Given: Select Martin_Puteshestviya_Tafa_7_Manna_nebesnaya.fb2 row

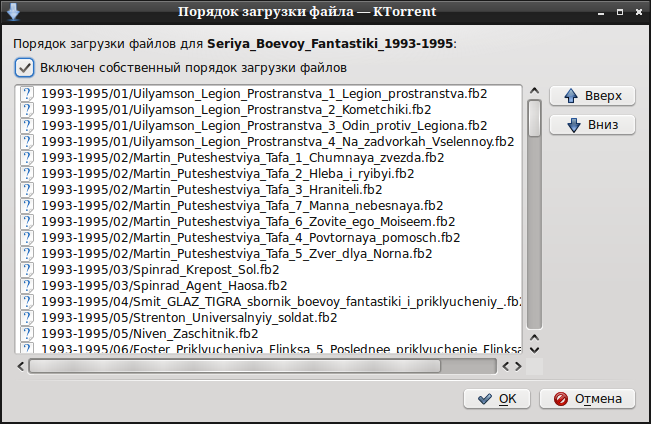Looking at the screenshot, I should (x=269, y=206).
